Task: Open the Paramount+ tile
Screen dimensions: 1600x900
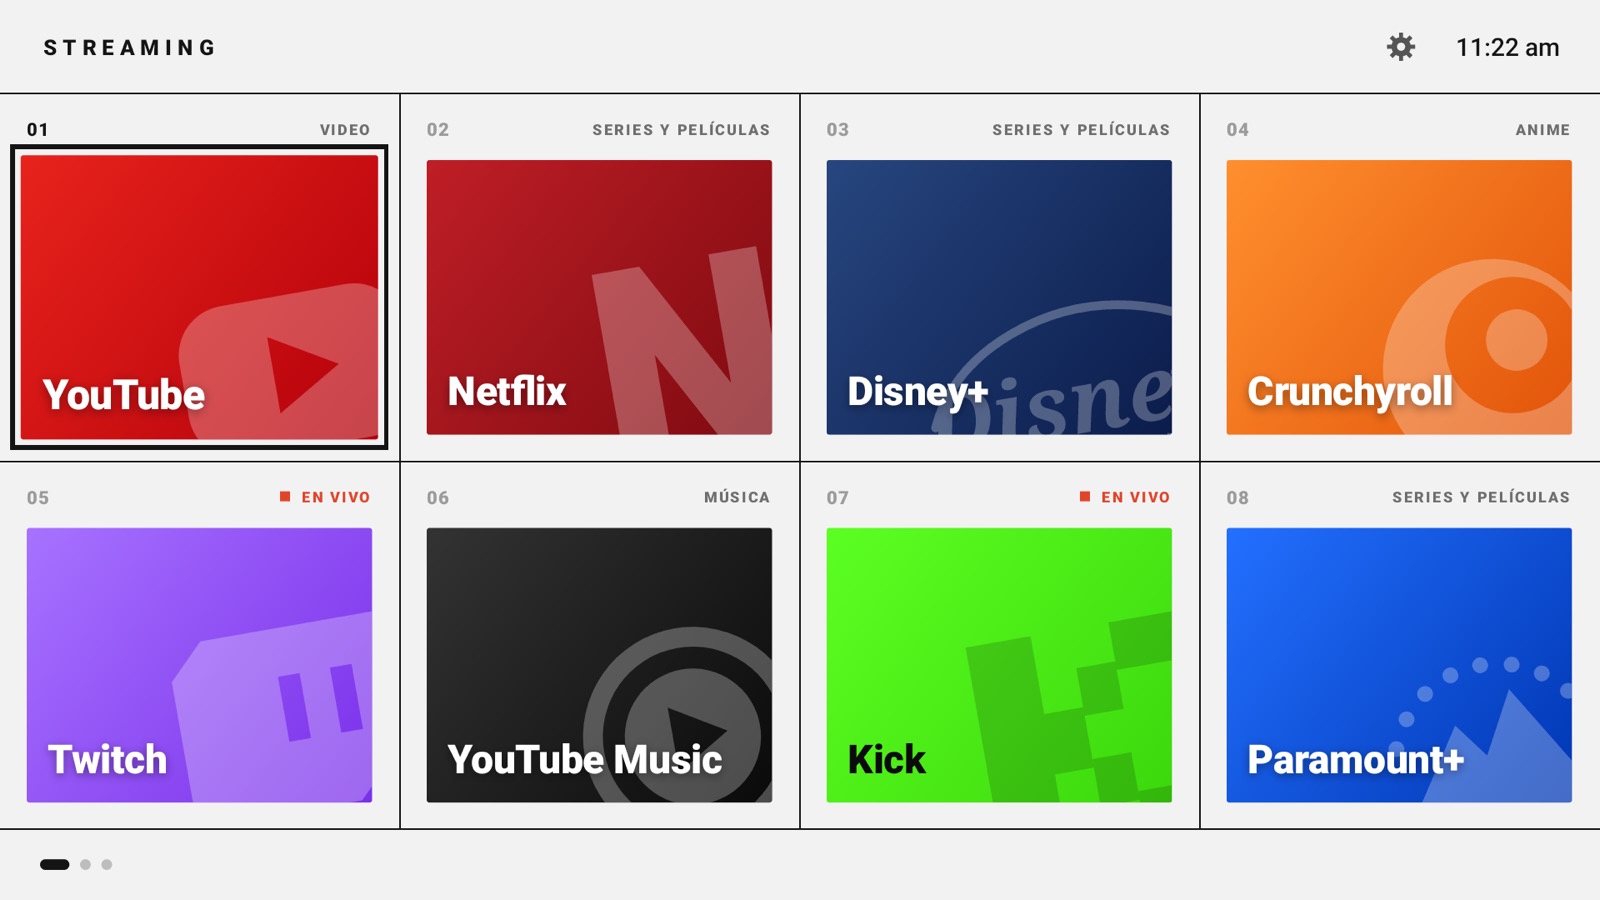Action: [1399, 665]
